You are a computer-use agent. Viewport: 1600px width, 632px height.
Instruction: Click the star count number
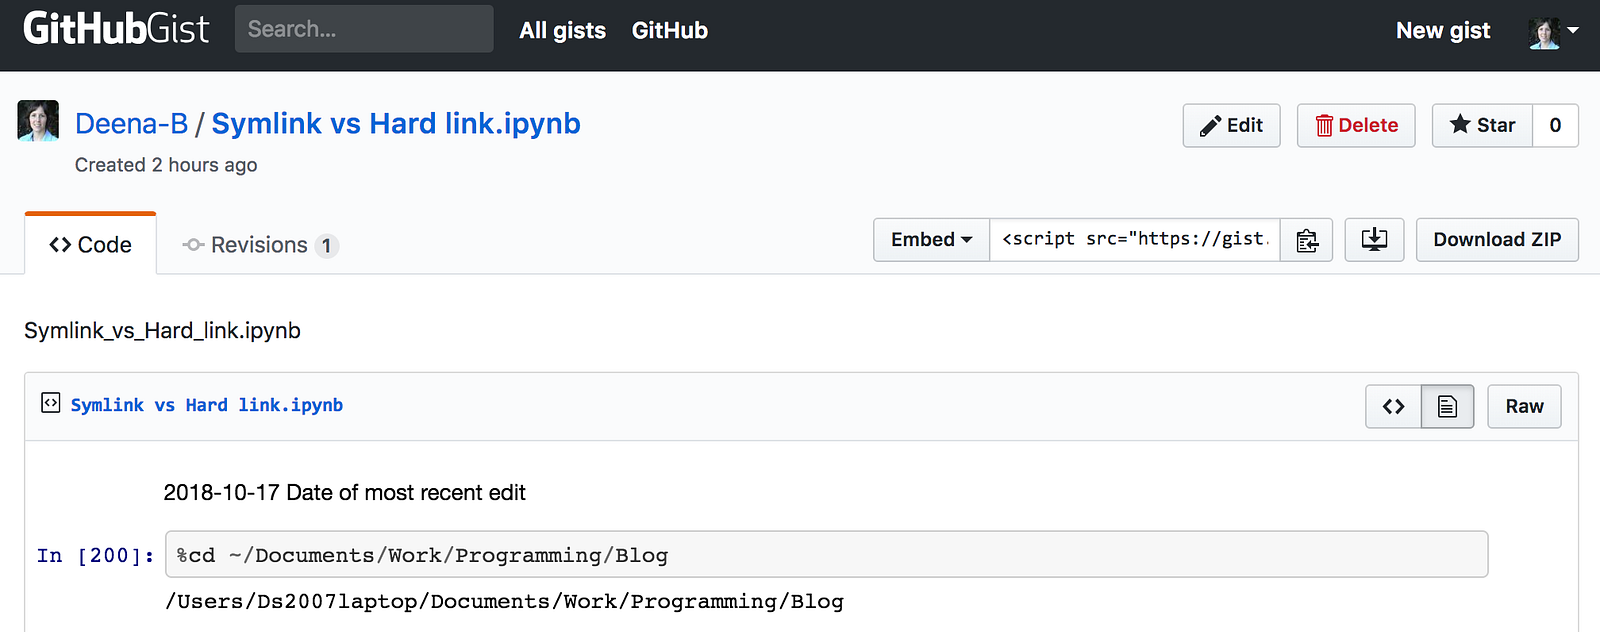pos(1555,126)
